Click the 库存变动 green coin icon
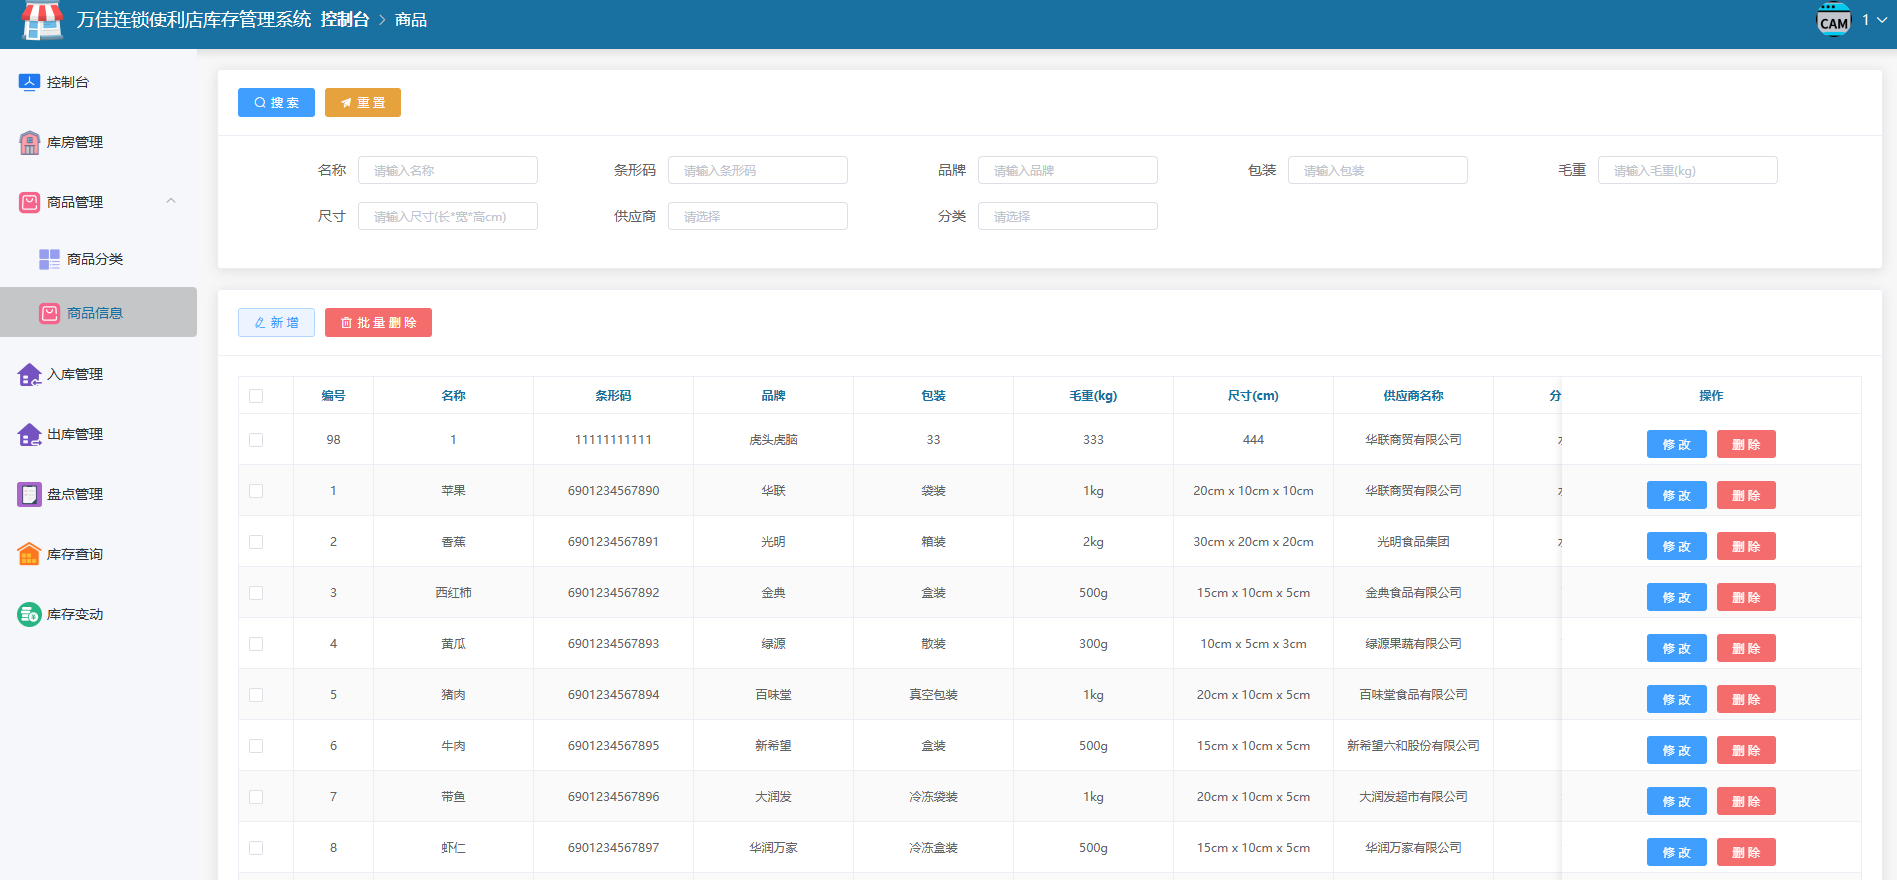Image resolution: width=1897 pixels, height=880 pixels. 29,615
